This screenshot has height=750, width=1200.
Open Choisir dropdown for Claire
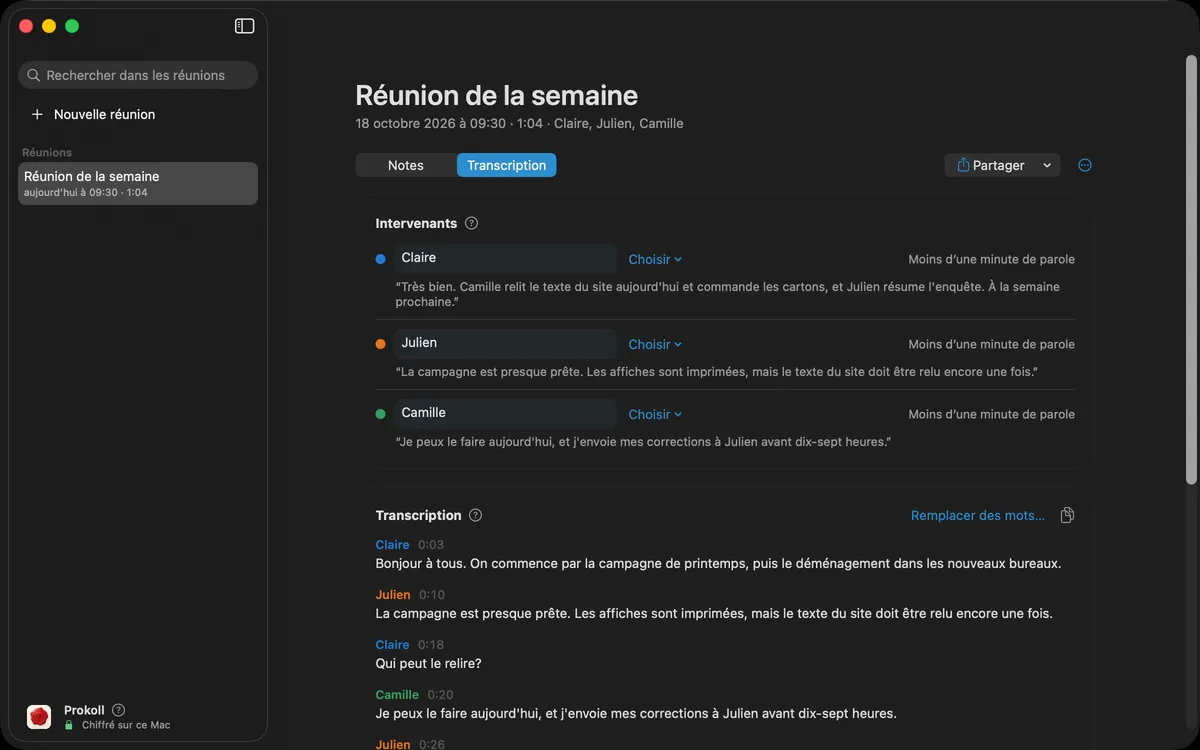[655, 259]
